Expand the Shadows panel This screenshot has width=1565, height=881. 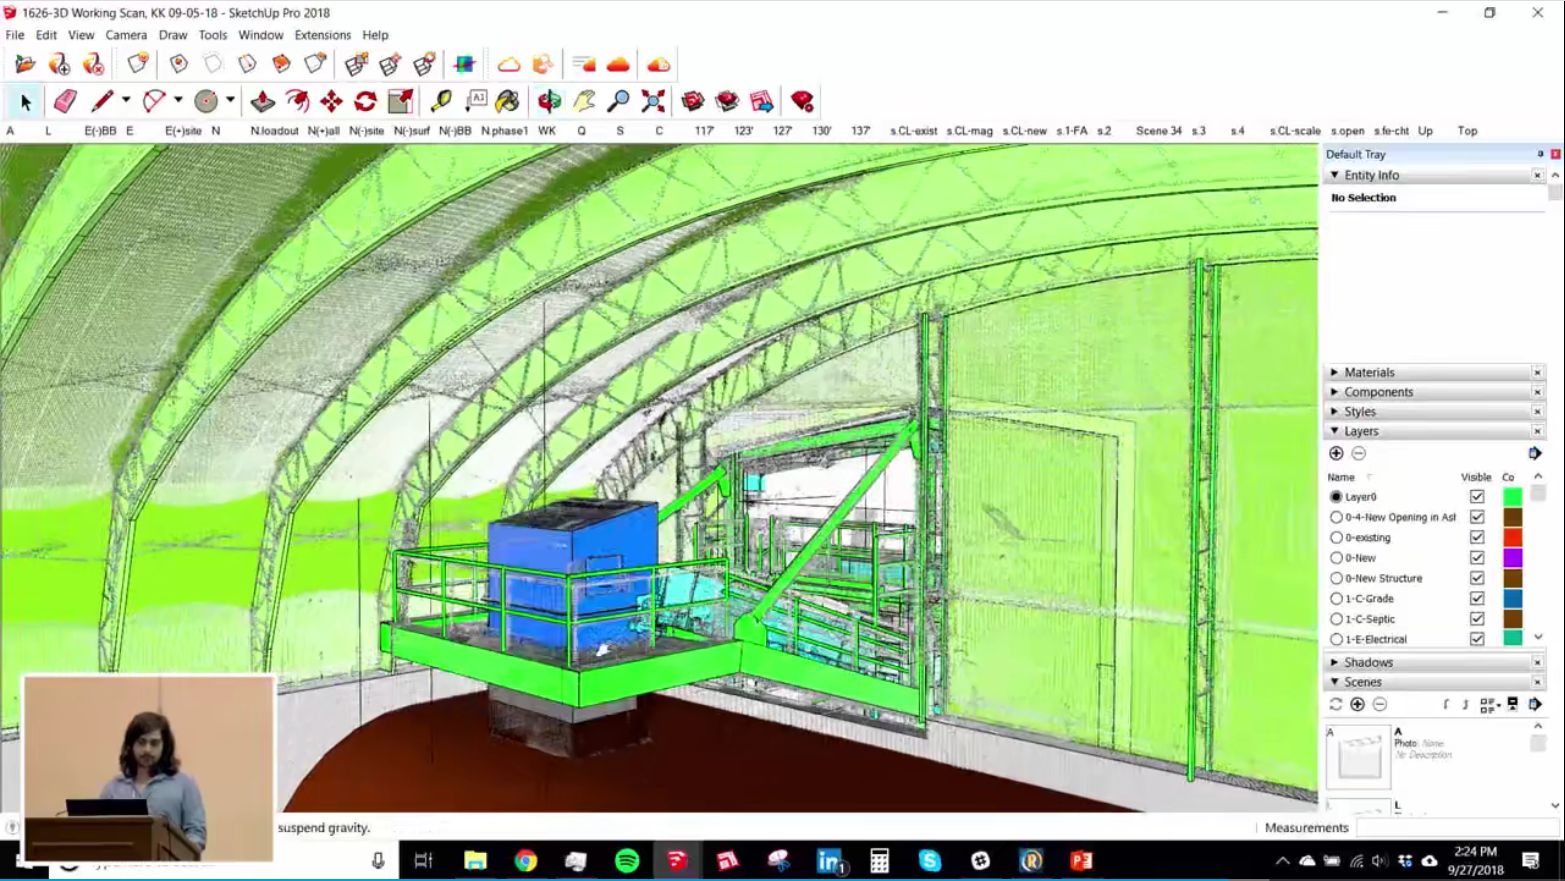pyautogui.click(x=1367, y=662)
